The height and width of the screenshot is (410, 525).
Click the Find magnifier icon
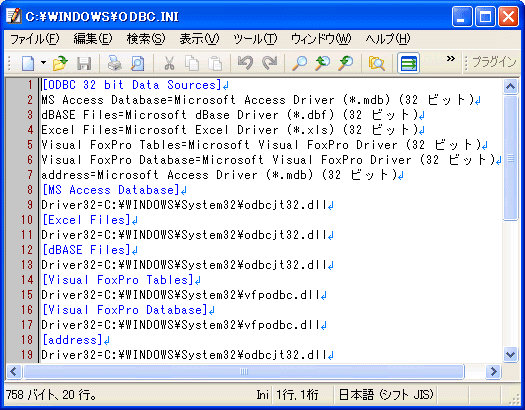pos(299,63)
